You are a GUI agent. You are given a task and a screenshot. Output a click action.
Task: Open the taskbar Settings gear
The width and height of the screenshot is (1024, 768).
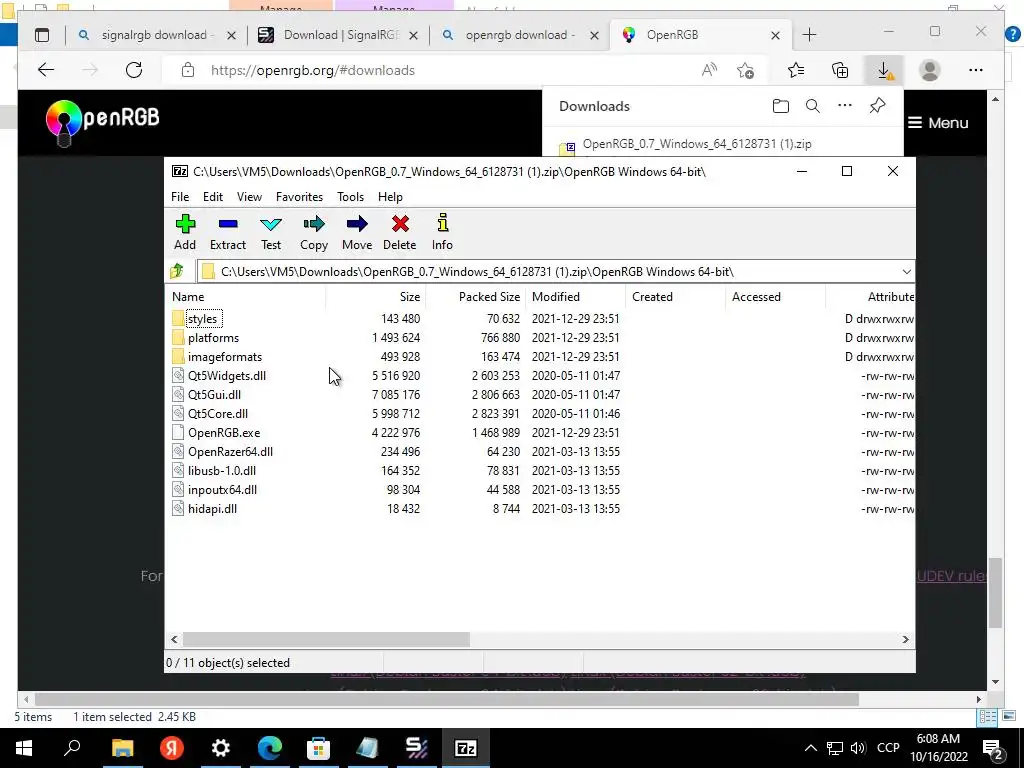click(221, 748)
